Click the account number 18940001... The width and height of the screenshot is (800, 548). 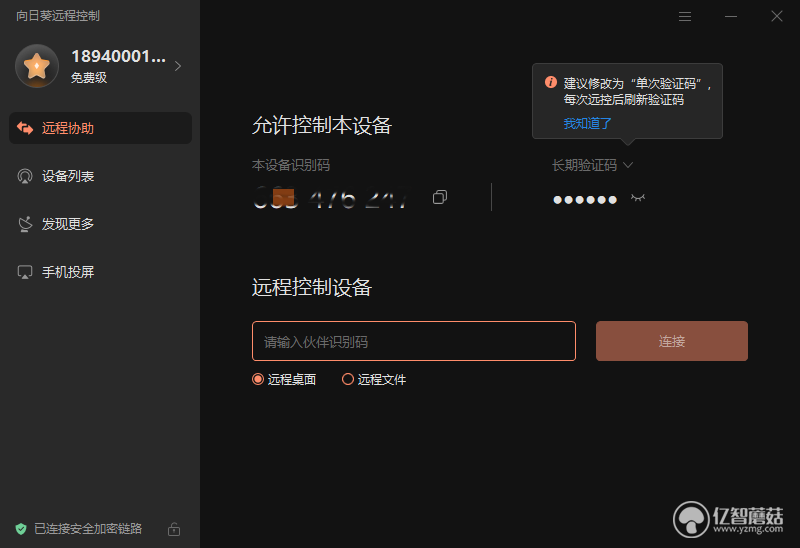(118, 56)
